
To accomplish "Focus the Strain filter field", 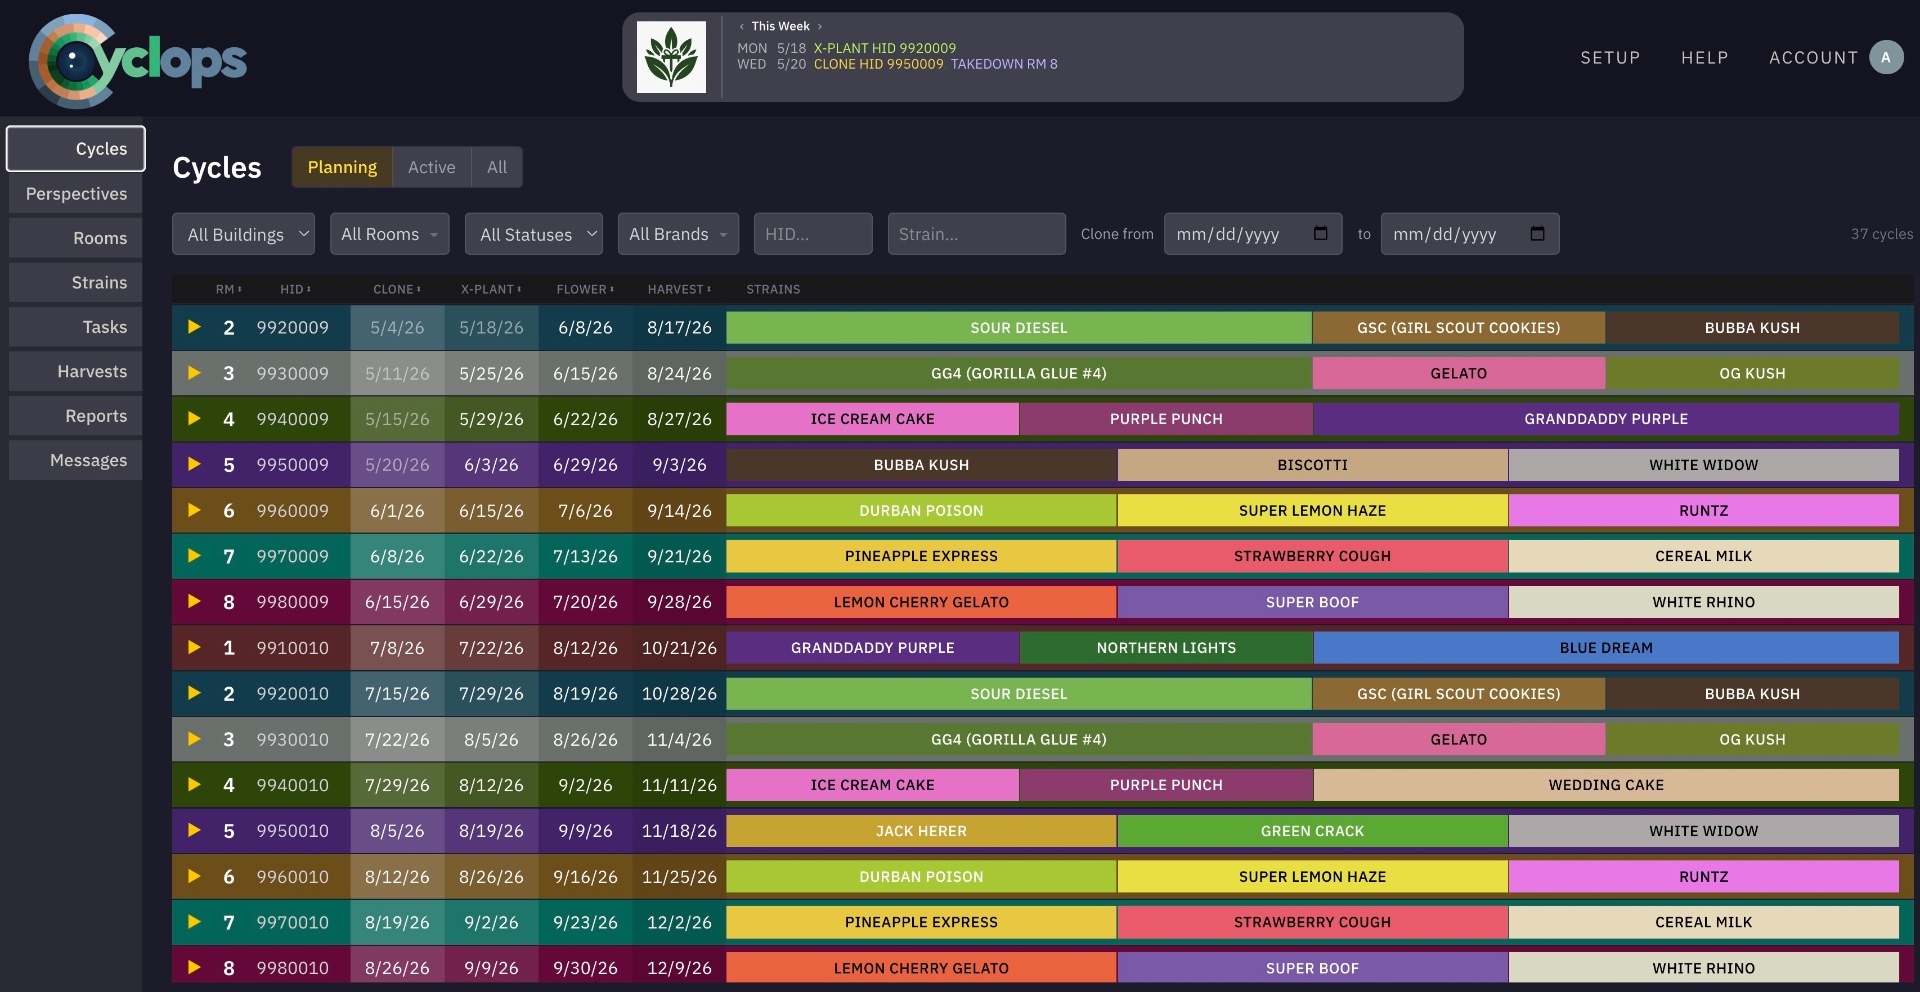I will click(x=977, y=234).
